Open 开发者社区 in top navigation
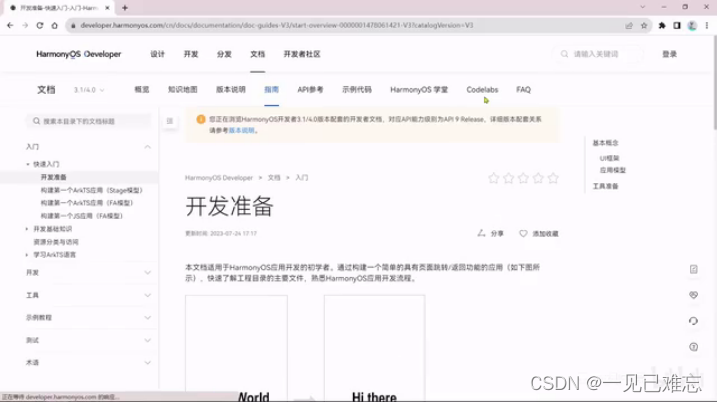The image size is (717, 402). click(x=302, y=54)
